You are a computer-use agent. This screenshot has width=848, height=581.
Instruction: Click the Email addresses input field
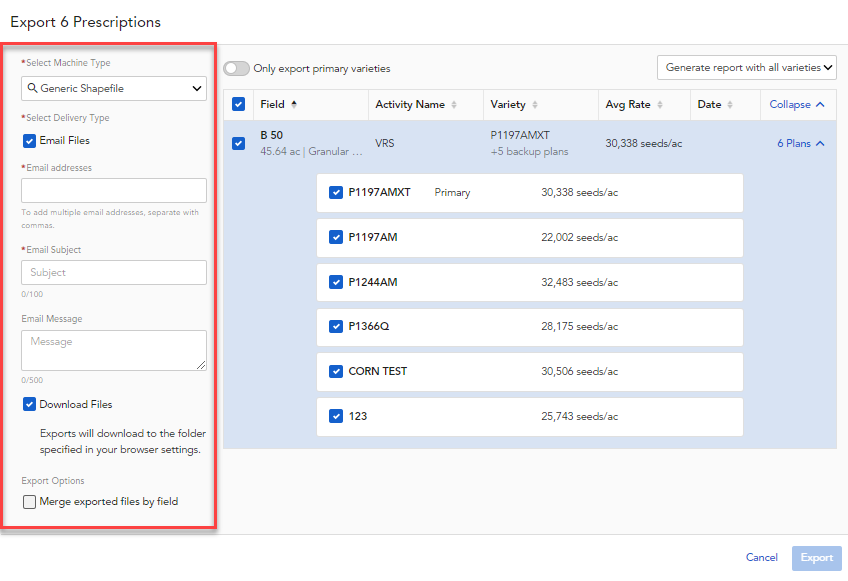[114, 191]
